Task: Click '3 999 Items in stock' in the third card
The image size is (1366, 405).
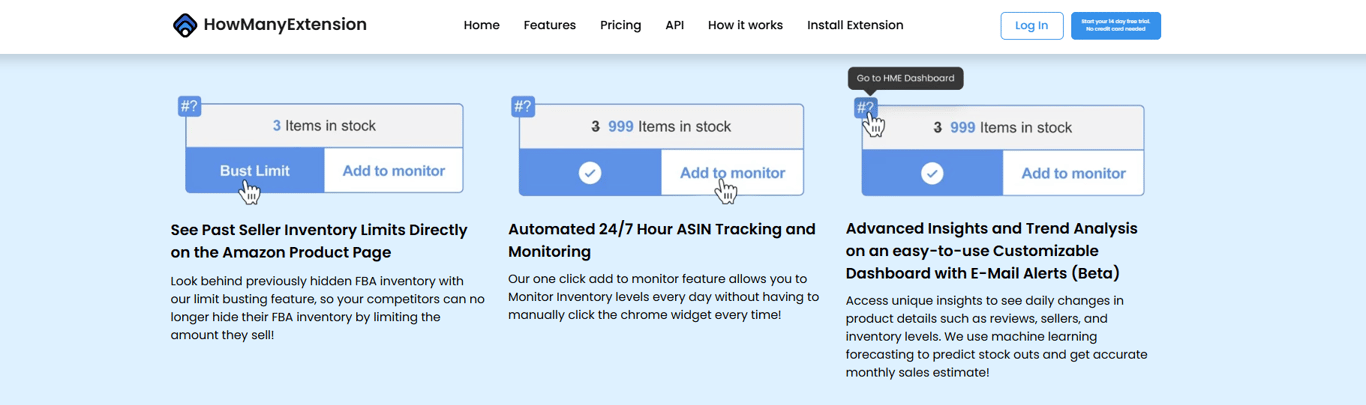Action: [x=1002, y=128]
